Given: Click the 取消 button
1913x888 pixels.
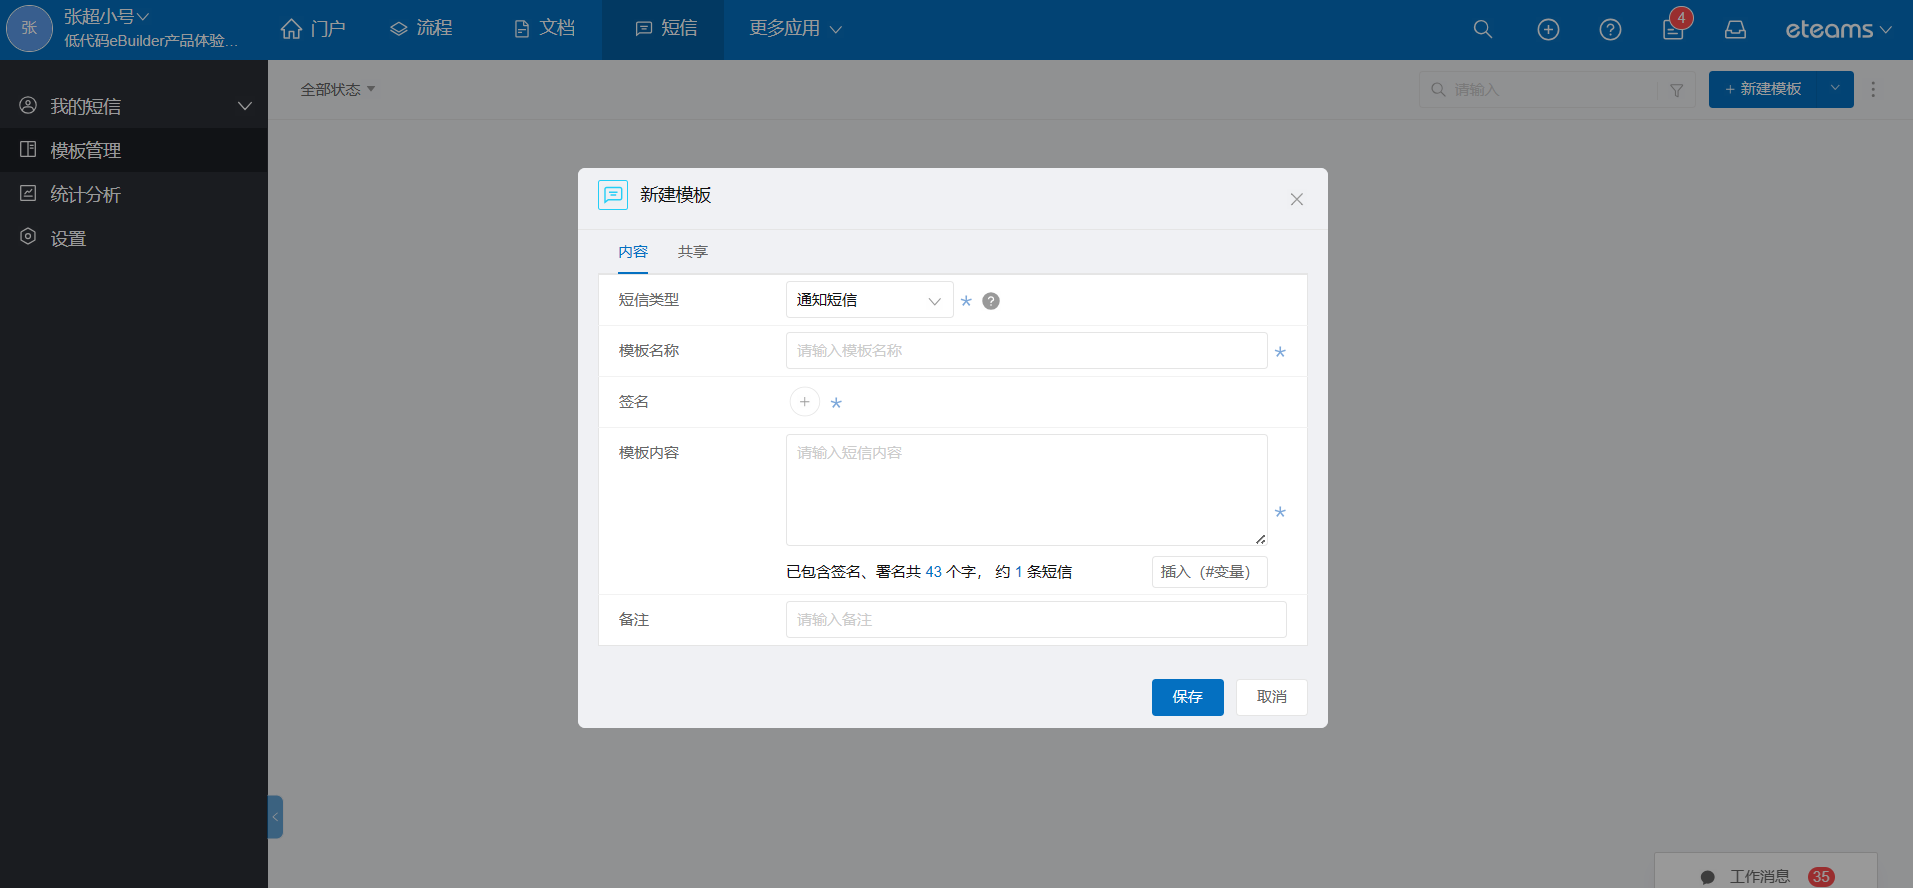Looking at the screenshot, I should click(x=1272, y=697).
